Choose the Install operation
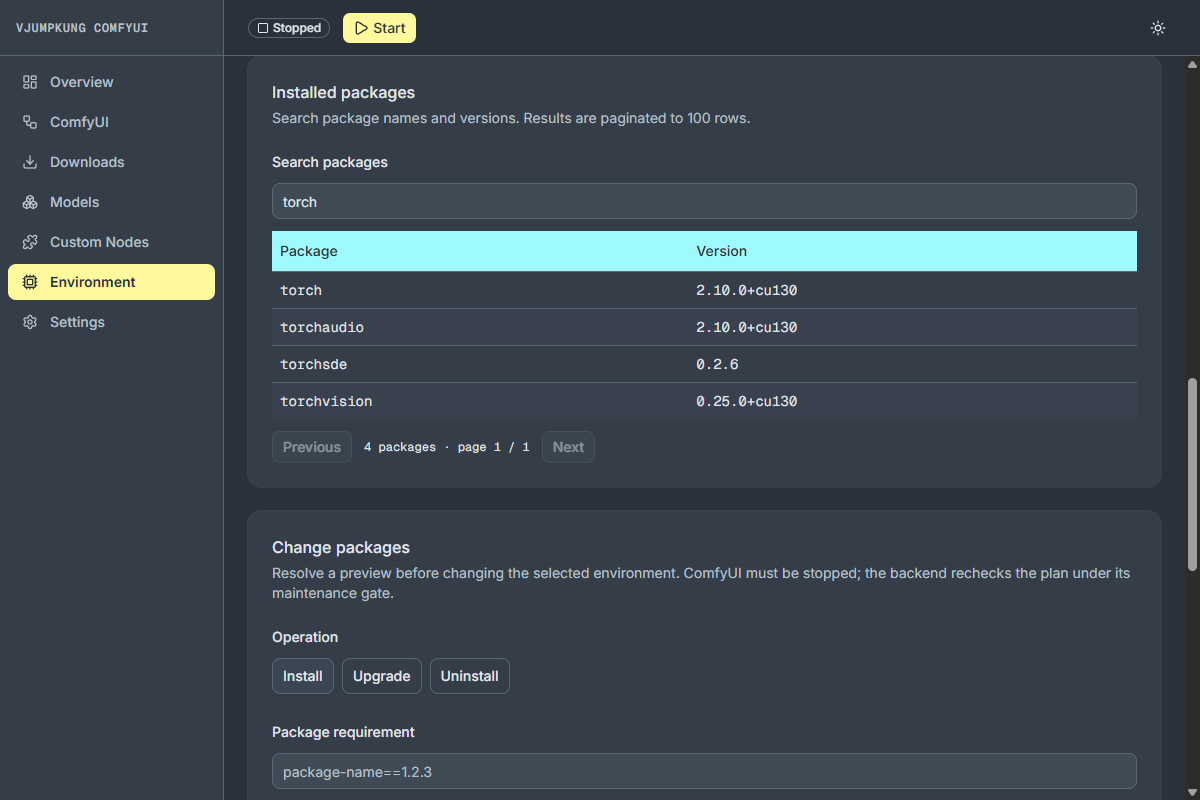Image resolution: width=1200 pixels, height=800 pixels. point(303,676)
